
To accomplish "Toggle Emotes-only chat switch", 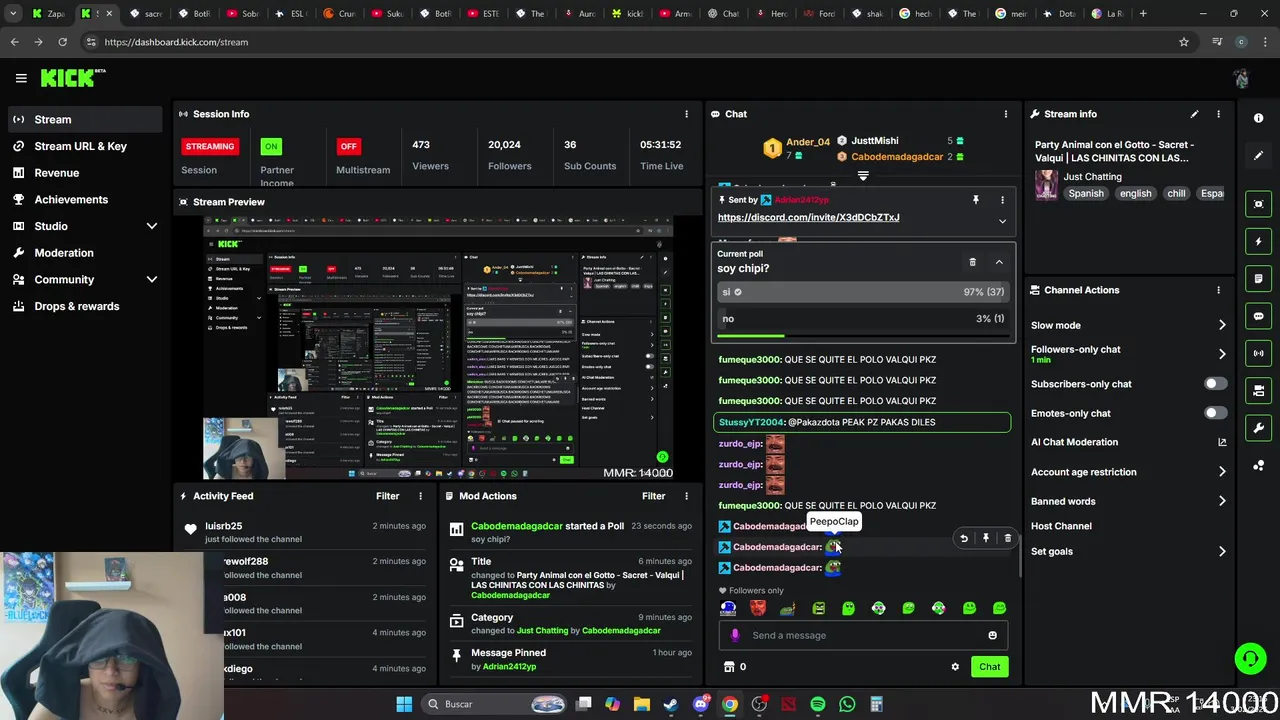I will coord(1215,413).
